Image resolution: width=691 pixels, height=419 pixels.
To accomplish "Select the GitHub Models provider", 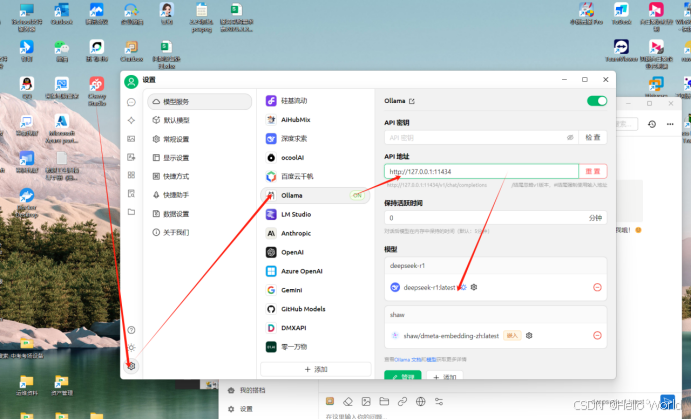I will coord(315,309).
